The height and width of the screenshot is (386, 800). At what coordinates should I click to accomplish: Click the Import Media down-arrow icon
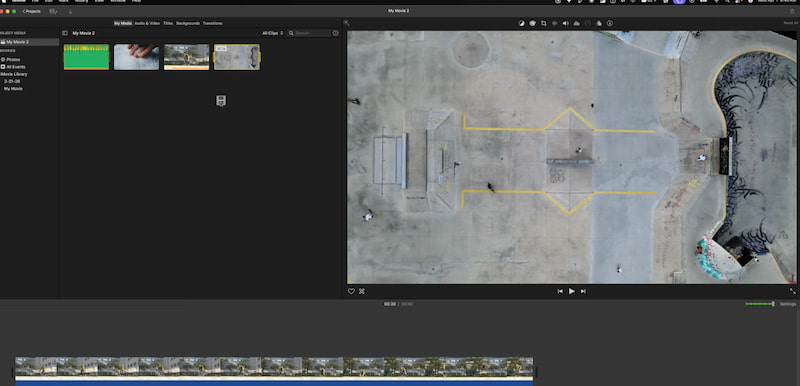pos(70,11)
